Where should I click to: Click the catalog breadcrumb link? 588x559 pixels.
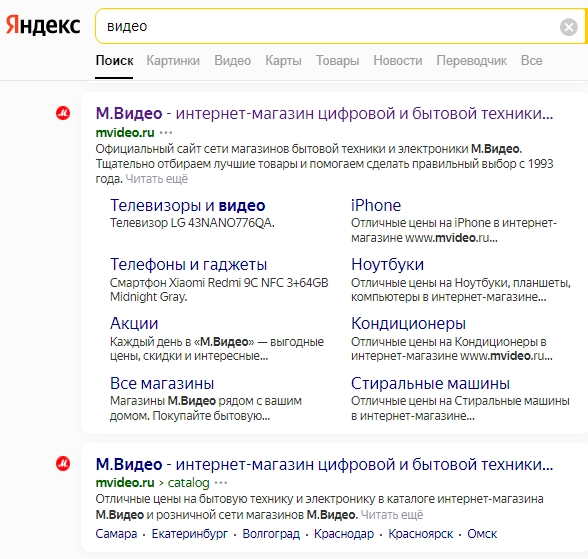click(188, 483)
